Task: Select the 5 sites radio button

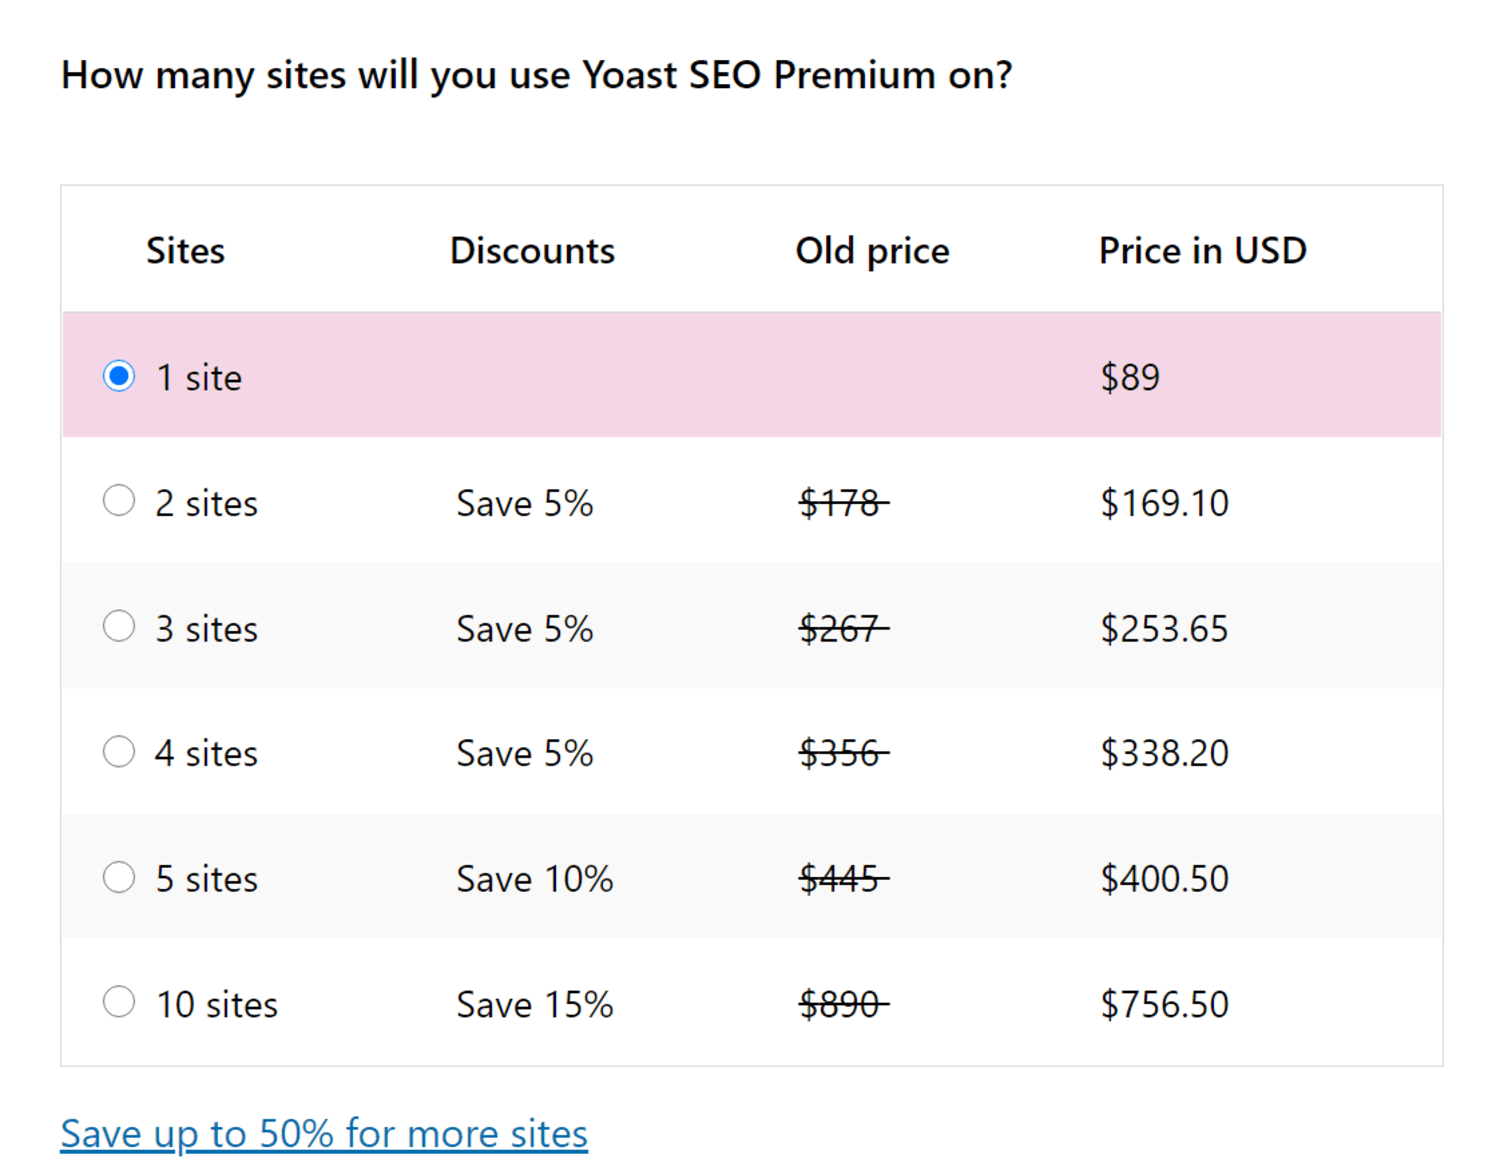Action: click(x=119, y=877)
